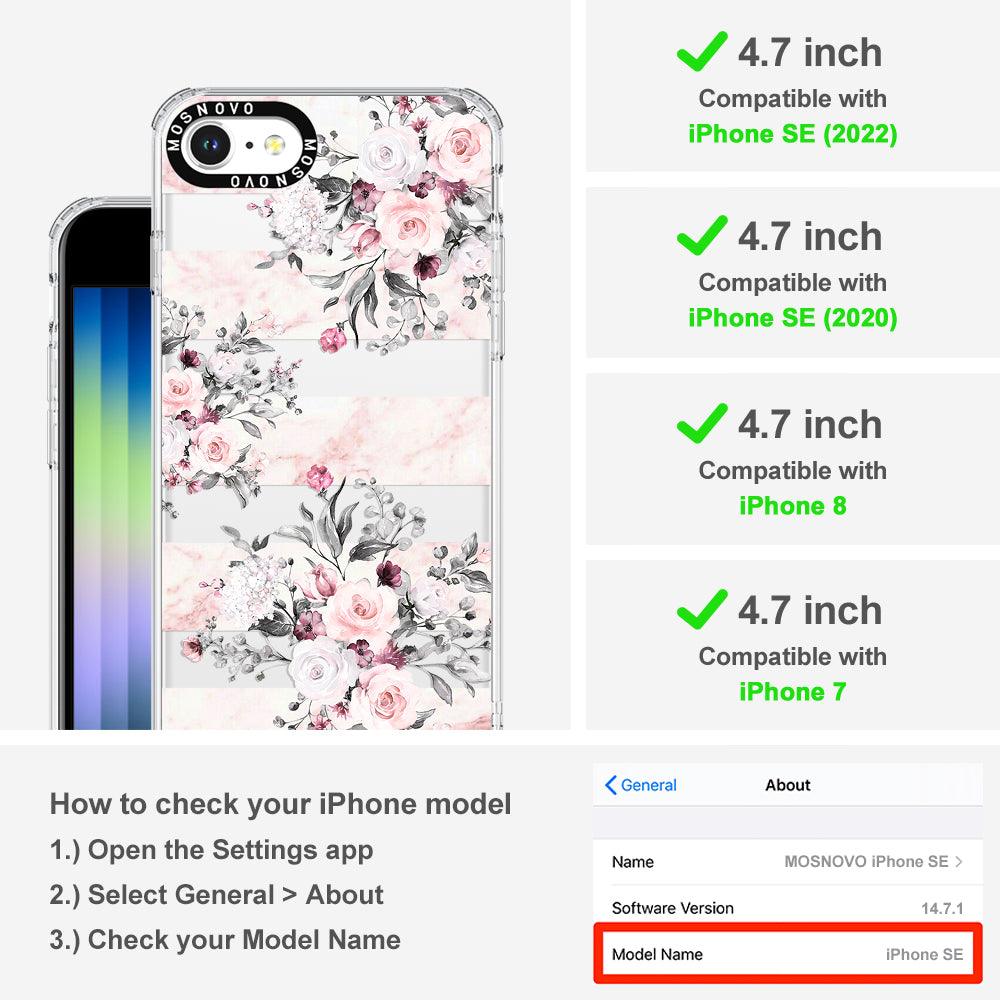The width and height of the screenshot is (1000, 1000).
Task: Go back to General settings
Action: point(641,785)
